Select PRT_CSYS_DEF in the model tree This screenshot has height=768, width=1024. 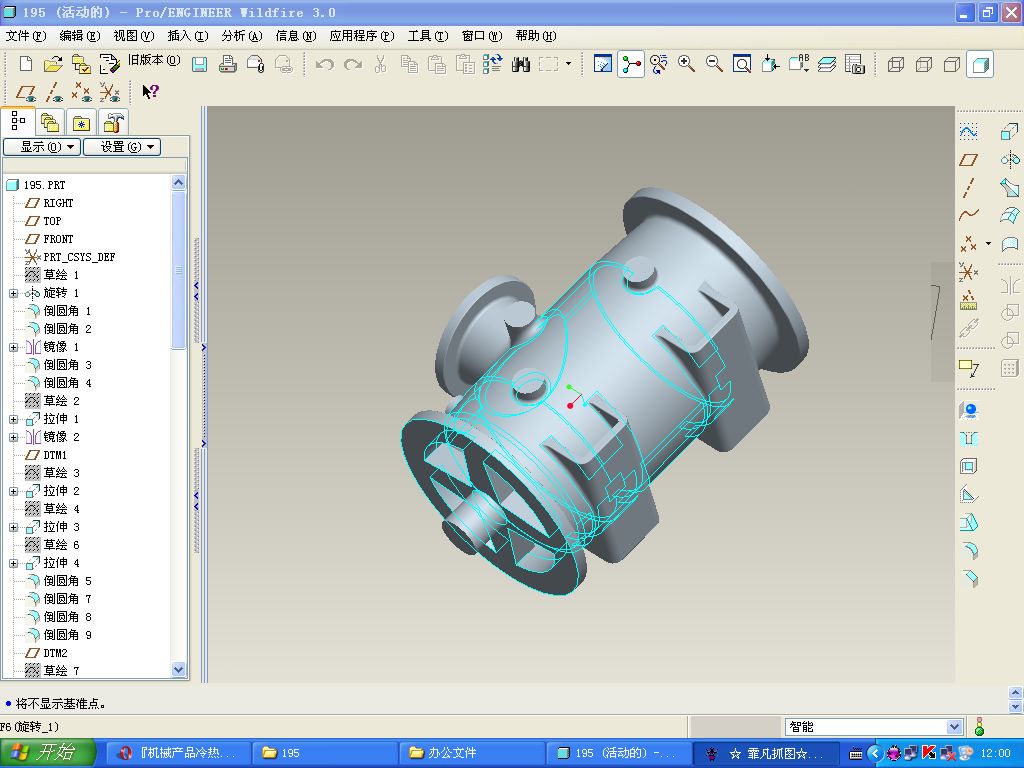tap(79, 257)
